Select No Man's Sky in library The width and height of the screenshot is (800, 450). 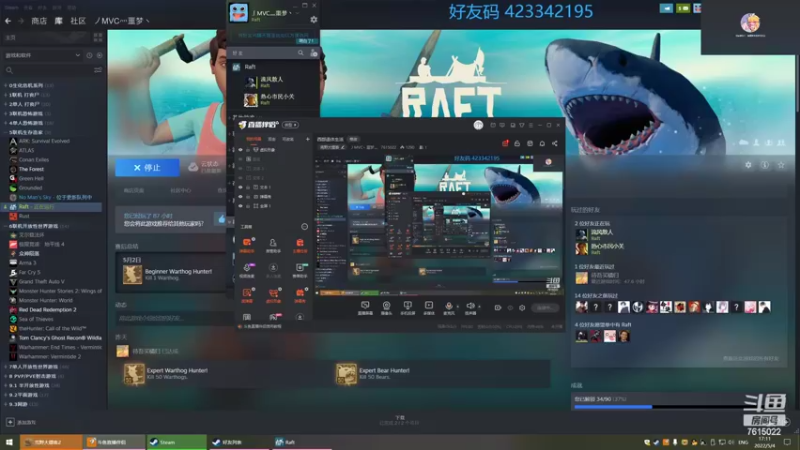55,197
